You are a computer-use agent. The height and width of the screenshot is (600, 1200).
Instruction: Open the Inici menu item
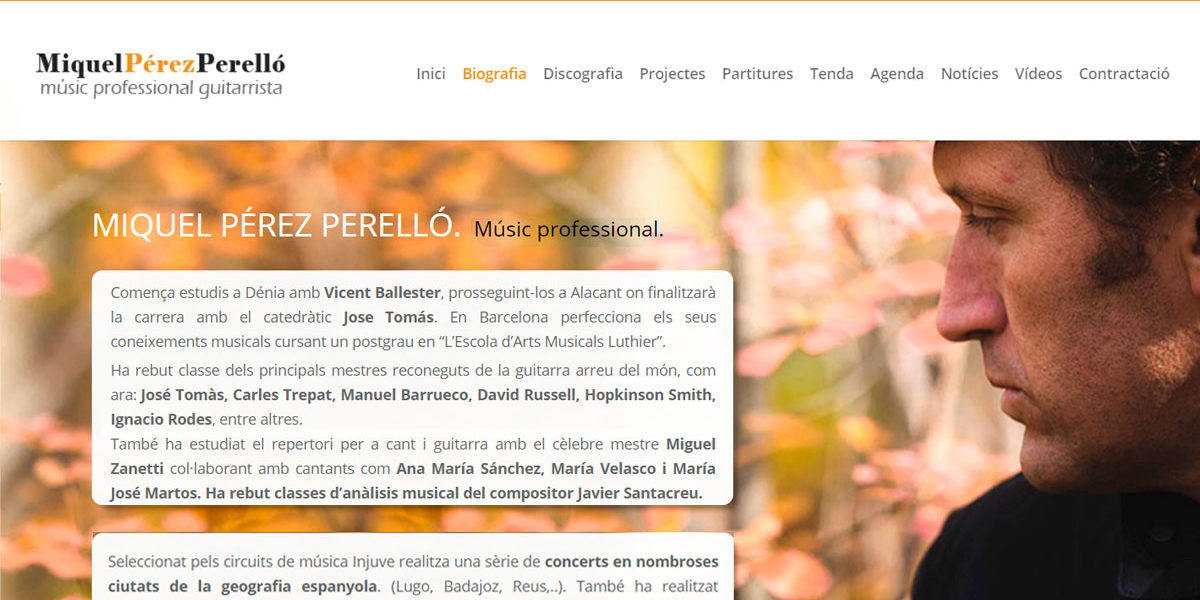click(x=431, y=73)
